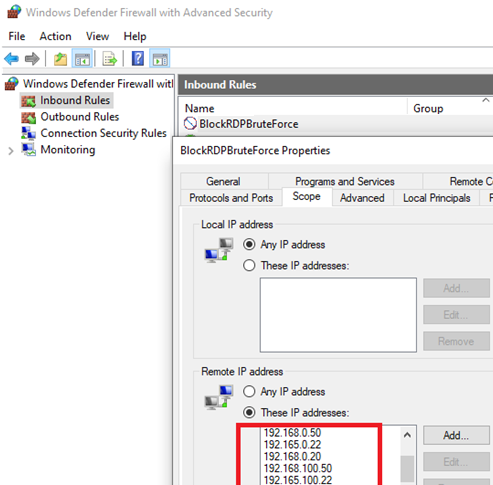Click the Back arrow toolbar icon
This screenshot has height=485, width=493.
(x=11, y=59)
